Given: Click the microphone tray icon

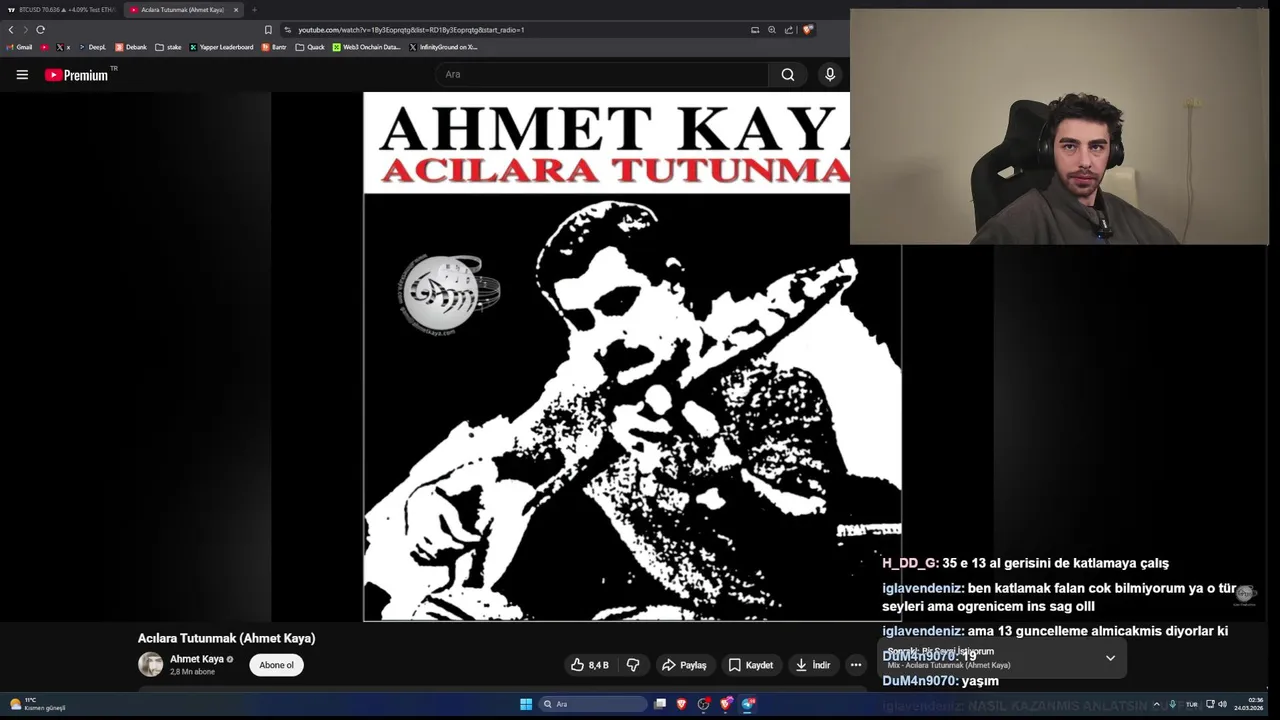Looking at the screenshot, I should pos(1173,704).
